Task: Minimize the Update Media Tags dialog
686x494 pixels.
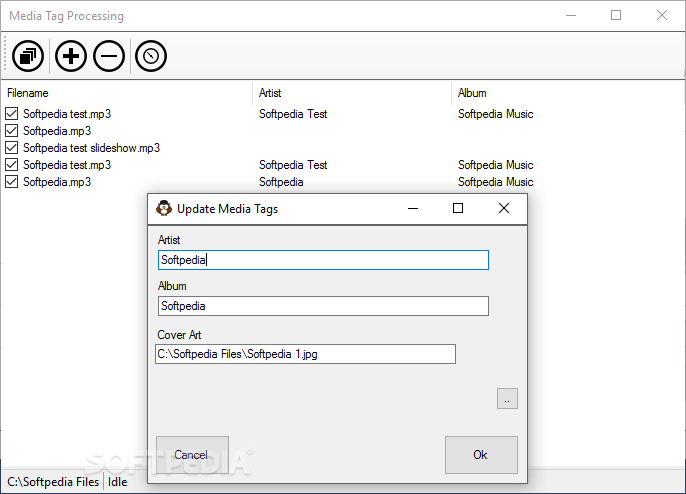Action: tap(413, 208)
